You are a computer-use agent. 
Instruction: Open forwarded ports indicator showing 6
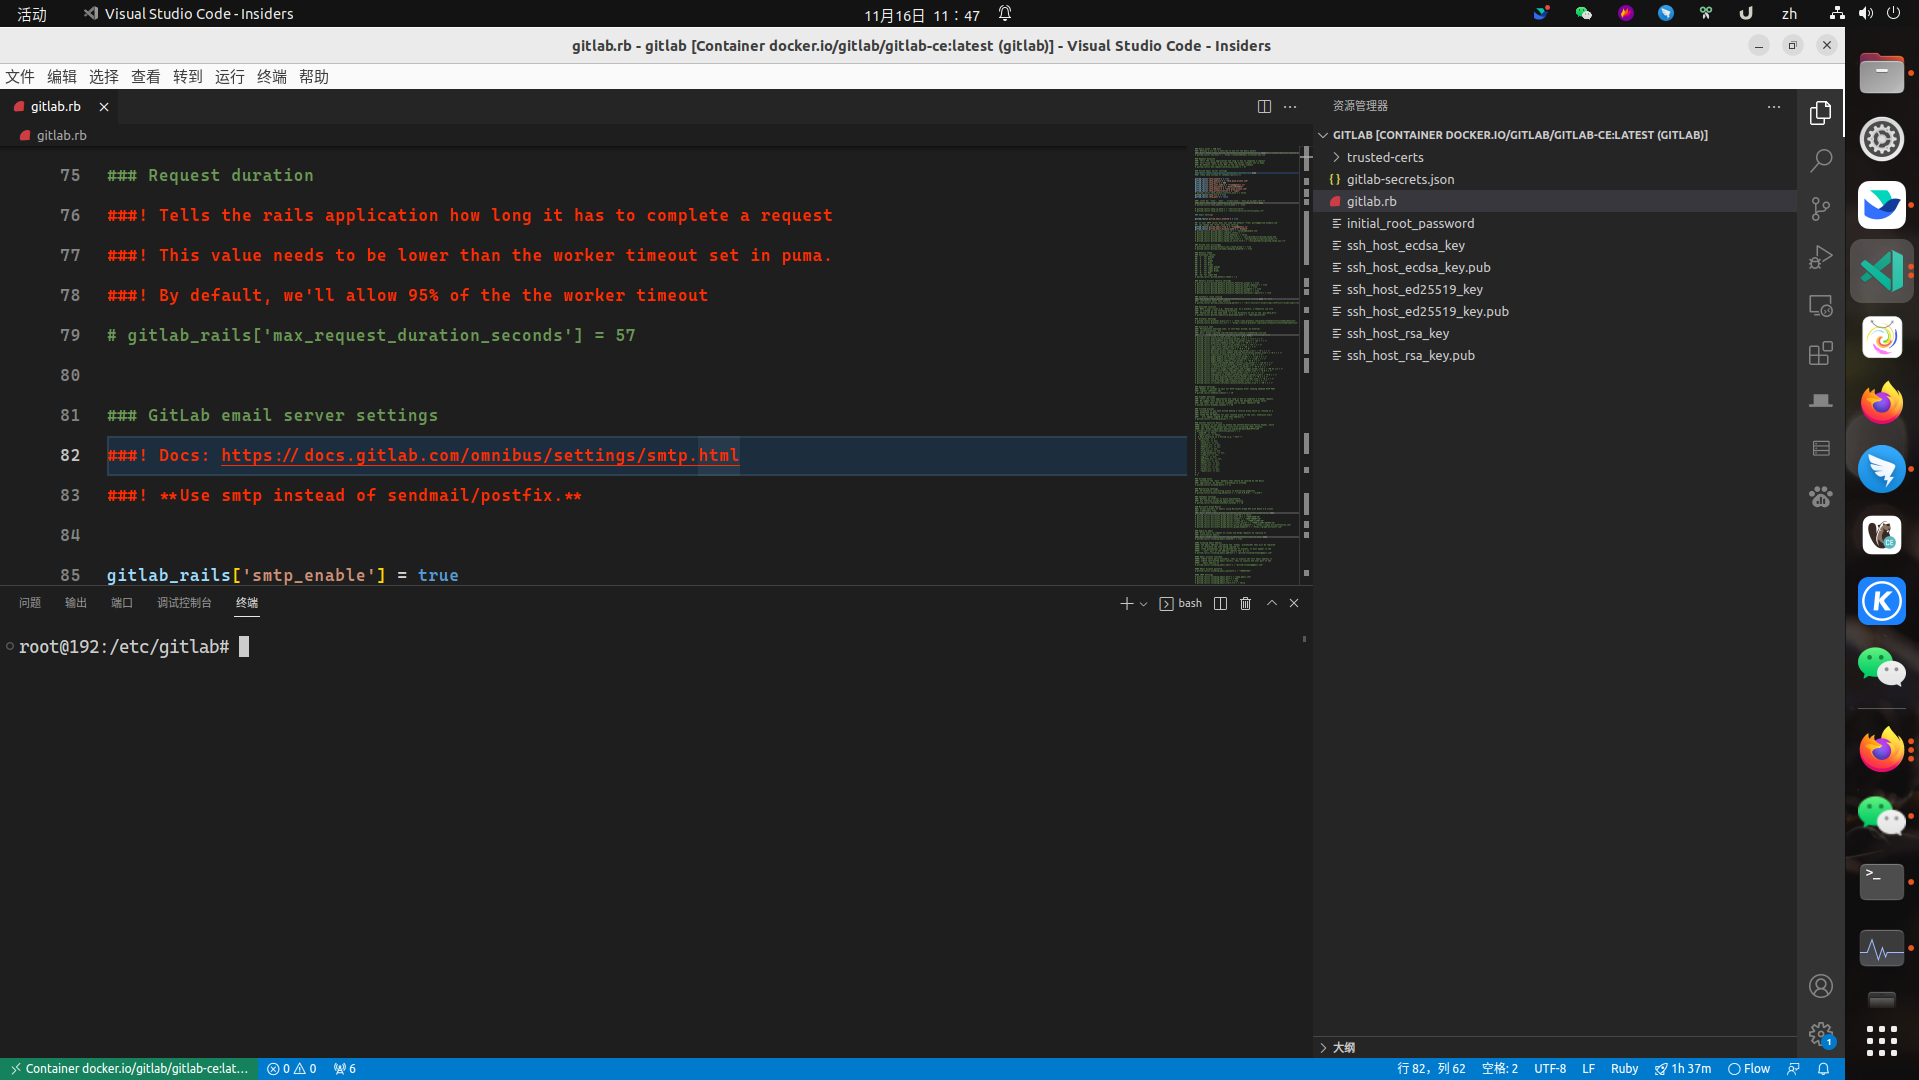344,1069
